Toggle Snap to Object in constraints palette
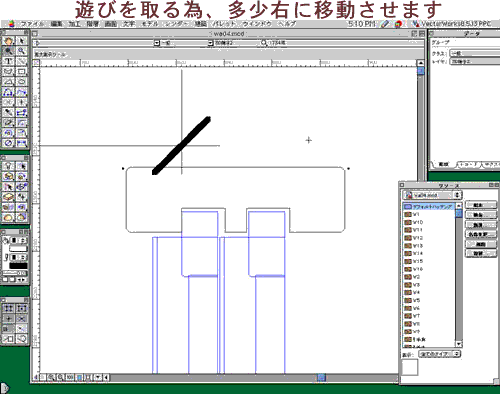500x394 pixels. click(x=22, y=308)
